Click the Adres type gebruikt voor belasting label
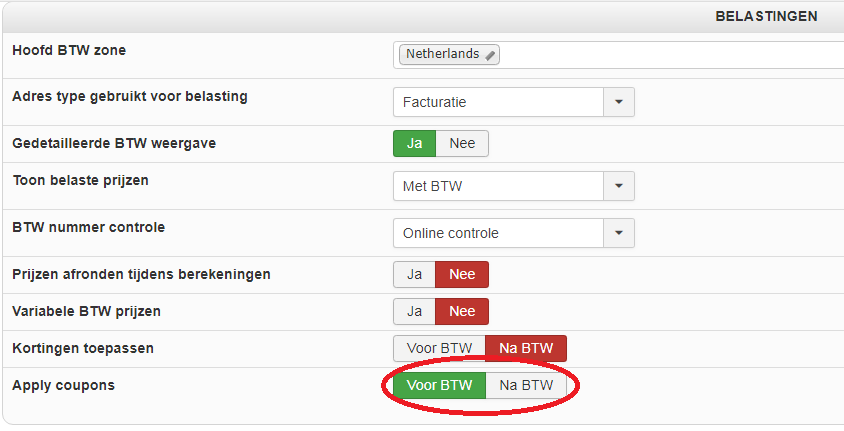The image size is (844, 431). 130,97
